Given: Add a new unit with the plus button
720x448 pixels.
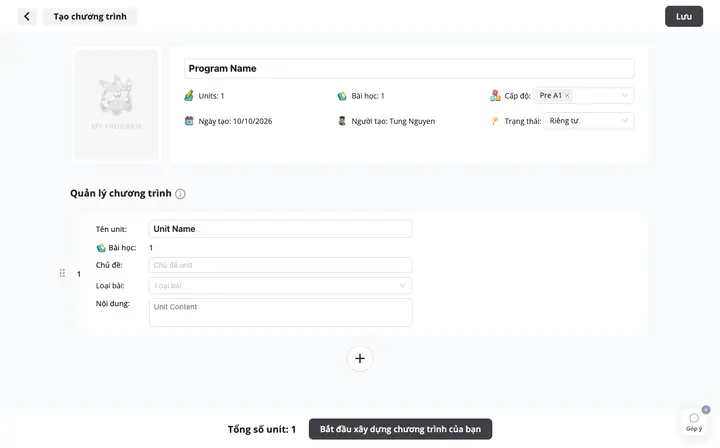Looking at the screenshot, I should pyautogui.click(x=360, y=358).
